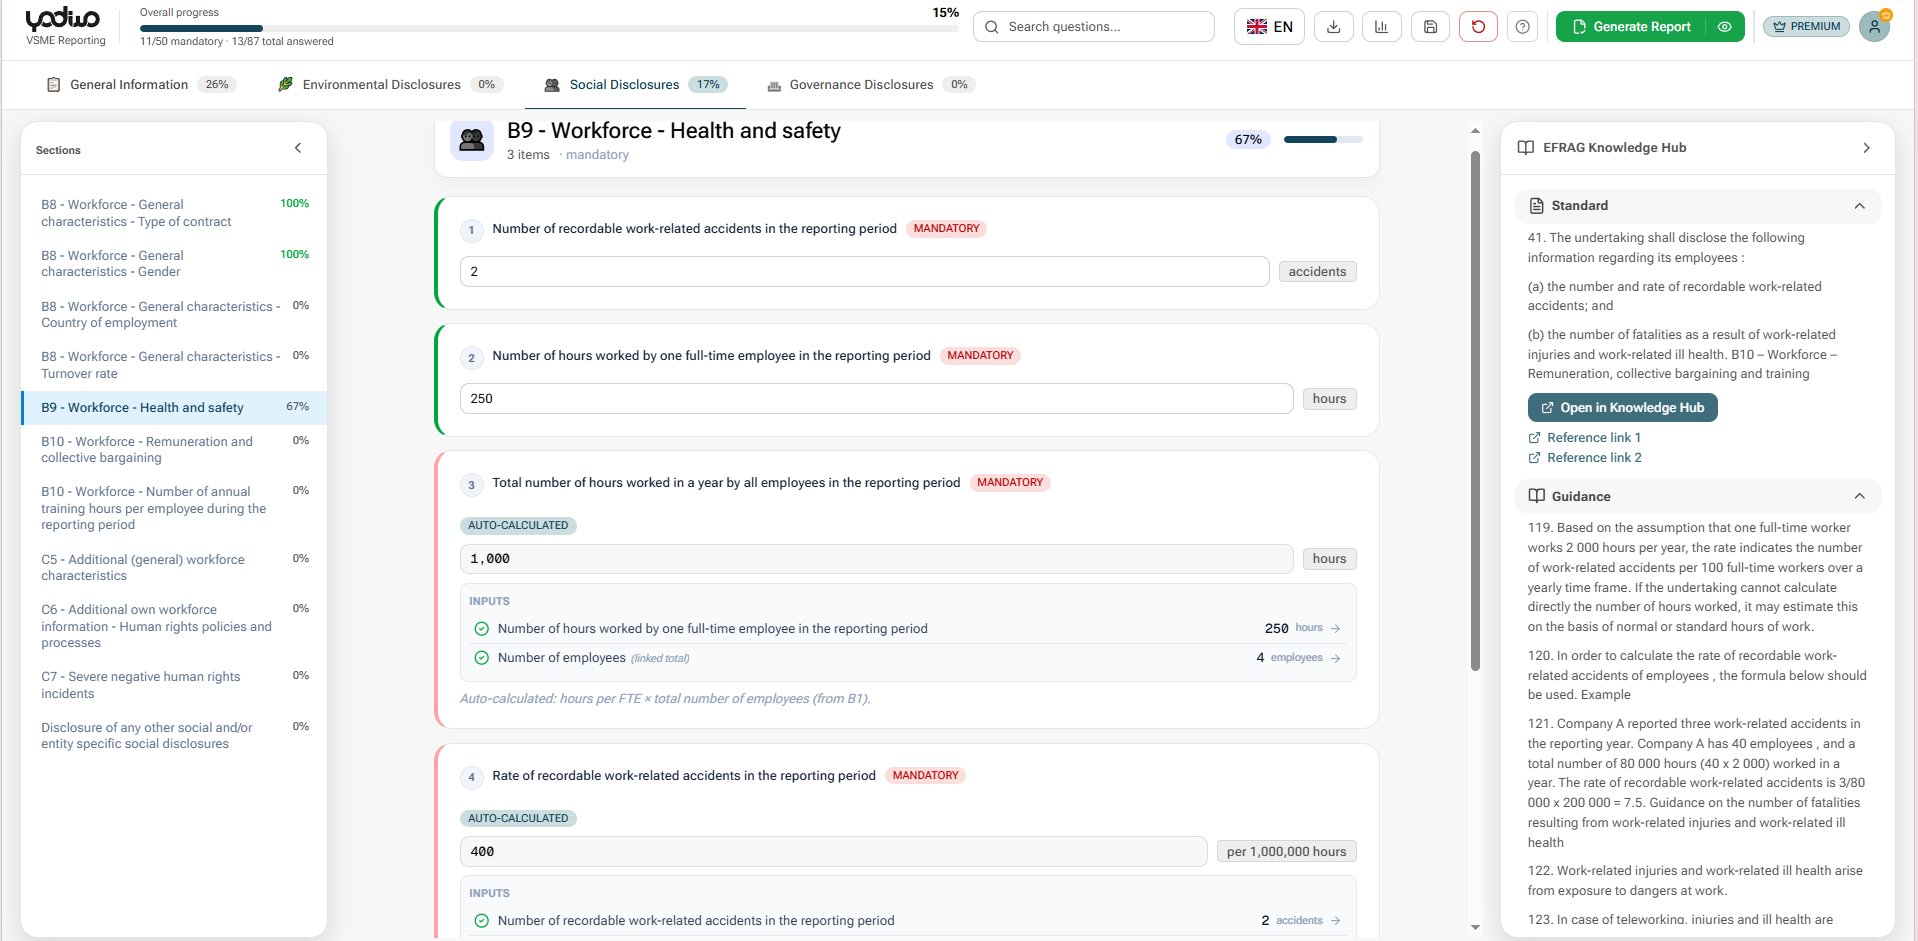
Task: Click the hours per full-time employee field
Action: point(876,399)
